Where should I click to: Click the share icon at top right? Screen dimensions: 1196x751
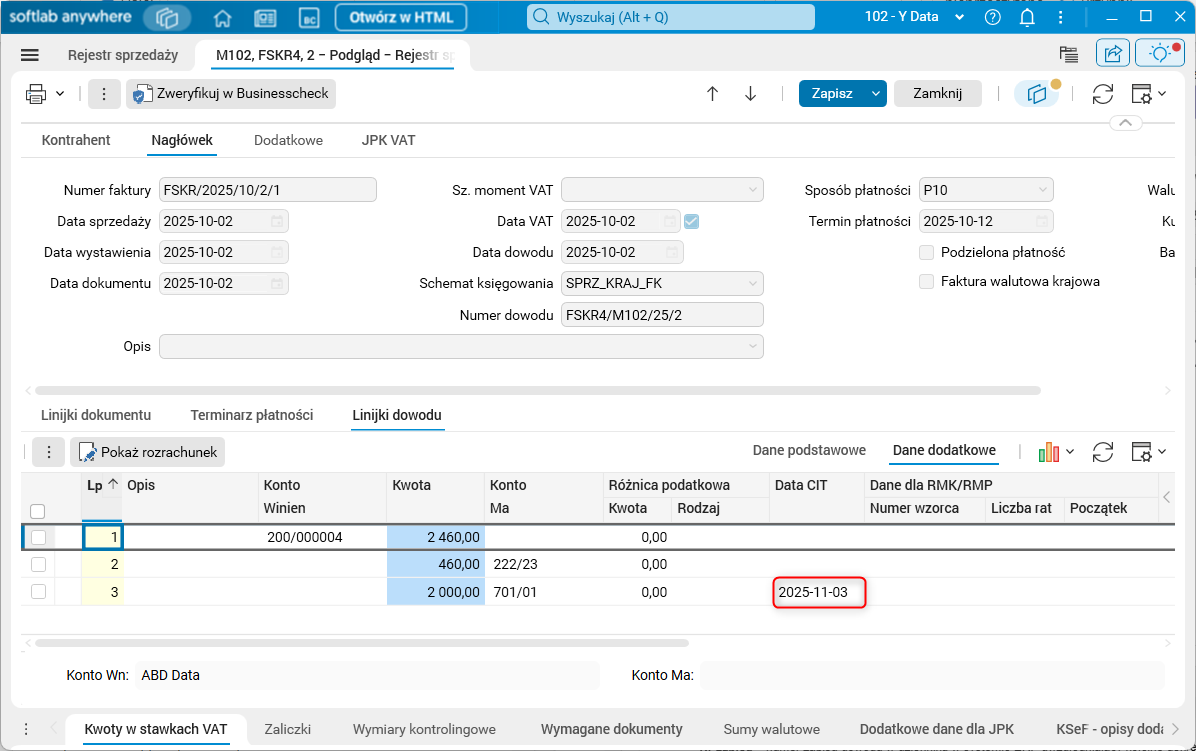pos(1113,53)
